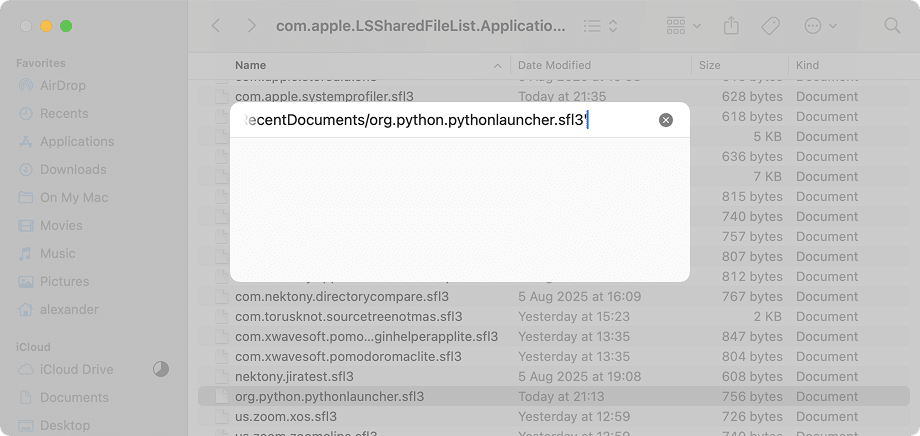Click the iCloud Drive storage progress indicator

[161, 370]
